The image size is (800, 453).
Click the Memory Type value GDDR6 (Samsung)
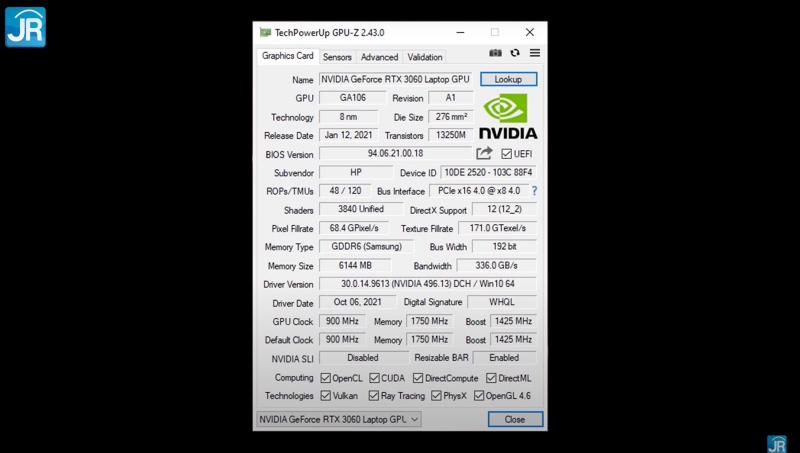(x=366, y=246)
